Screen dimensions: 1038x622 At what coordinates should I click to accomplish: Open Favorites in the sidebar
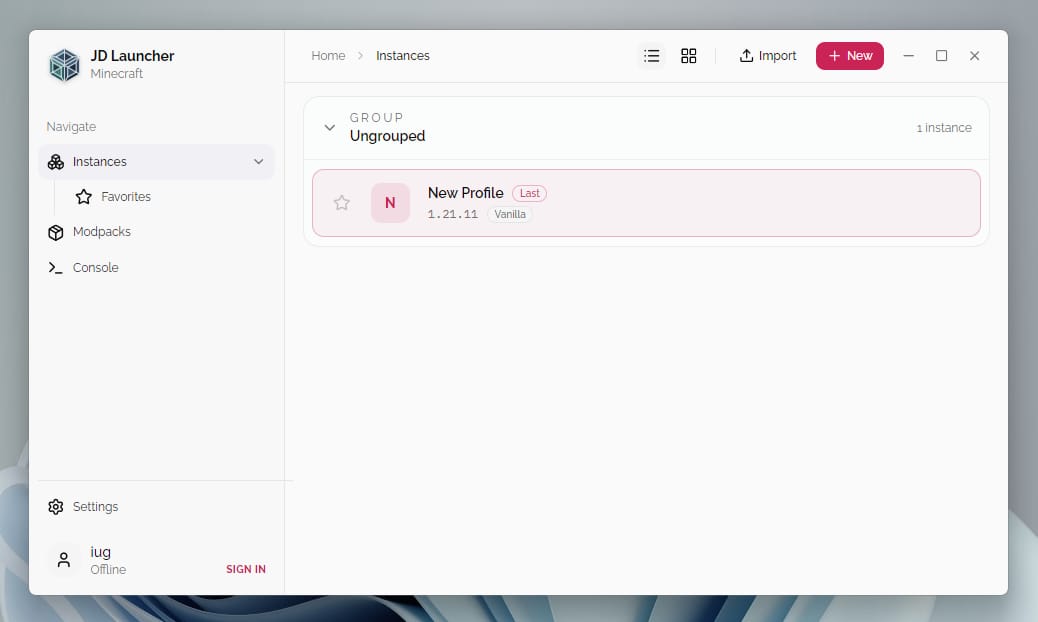113,197
